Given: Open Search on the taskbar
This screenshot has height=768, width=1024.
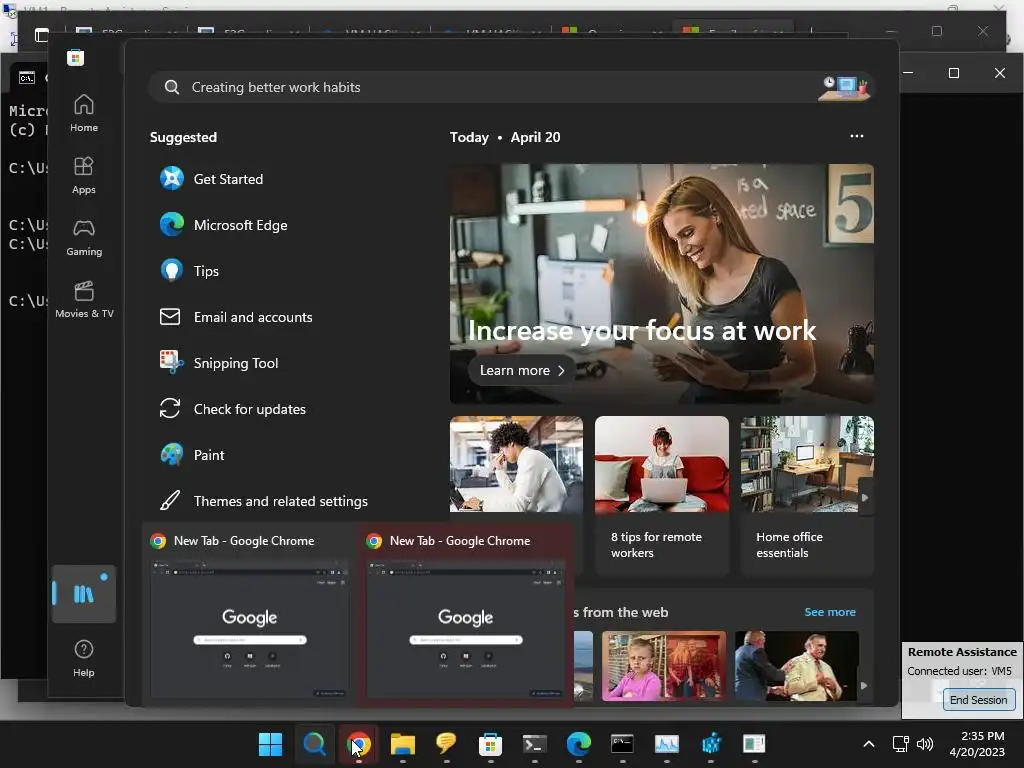Looking at the screenshot, I should [x=314, y=744].
